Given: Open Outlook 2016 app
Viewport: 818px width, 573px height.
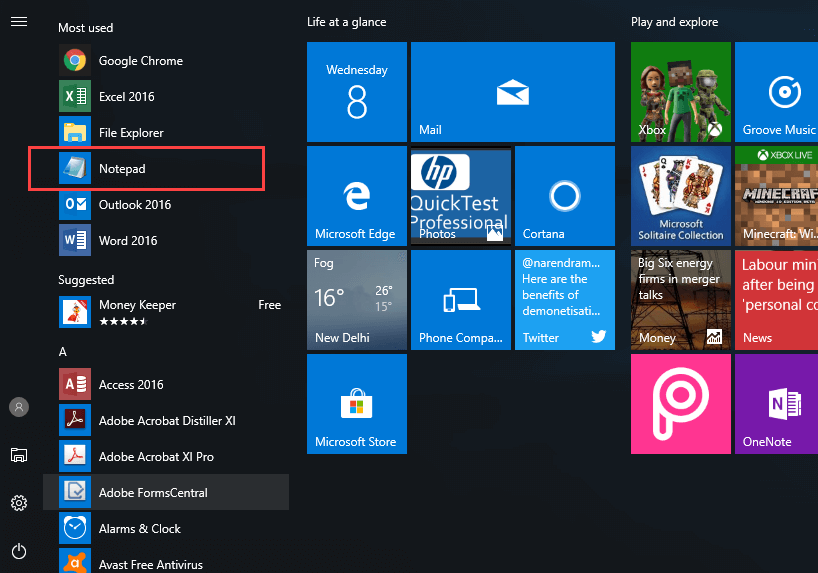Looking at the screenshot, I should click(x=134, y=205).
